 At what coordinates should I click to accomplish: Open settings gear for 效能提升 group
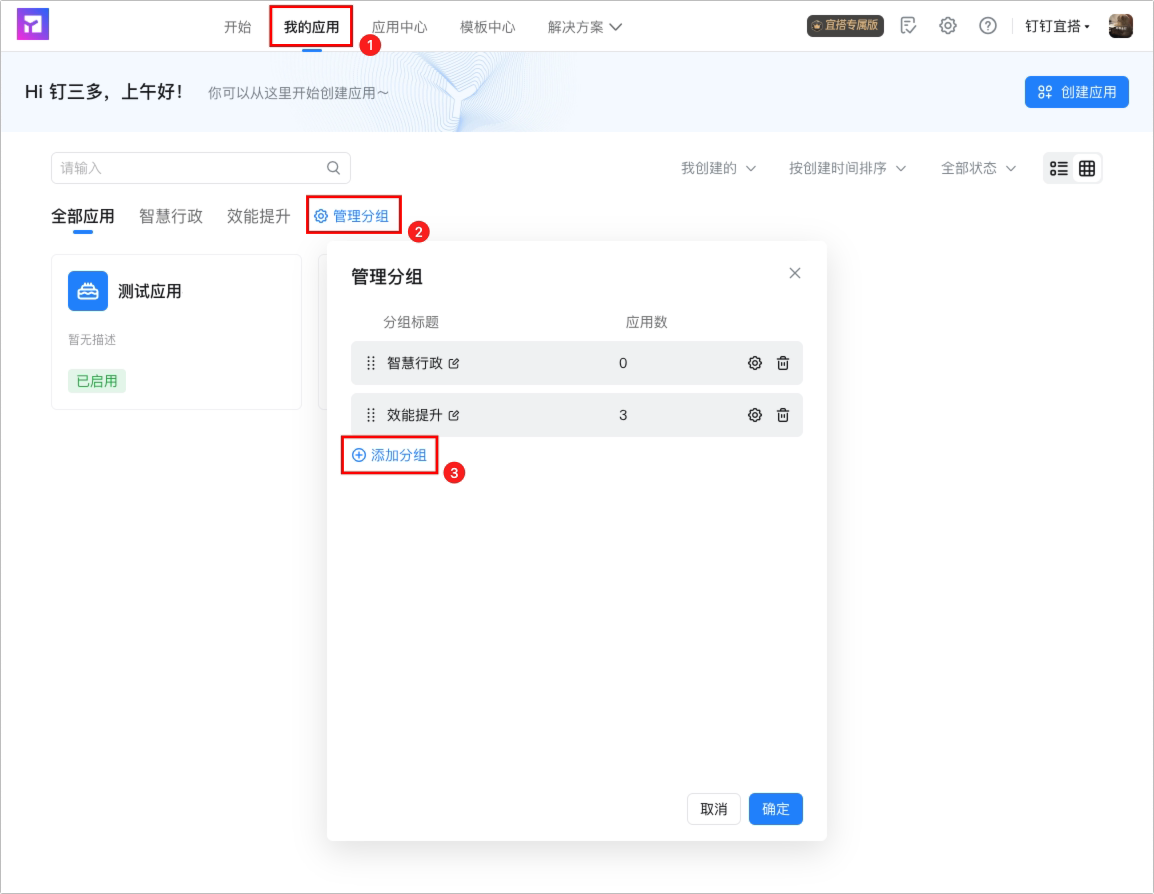coord(754,415)
